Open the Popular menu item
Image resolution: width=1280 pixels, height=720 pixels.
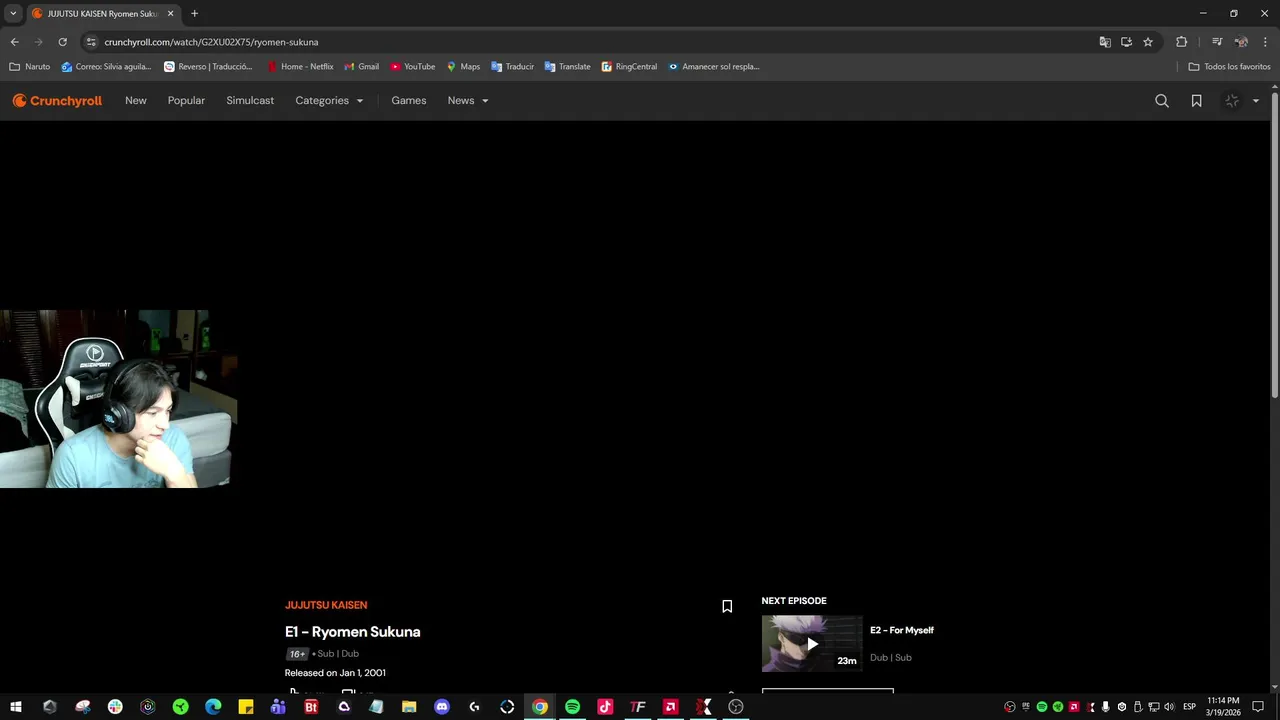pyautogui.click(x=186, y=101)
